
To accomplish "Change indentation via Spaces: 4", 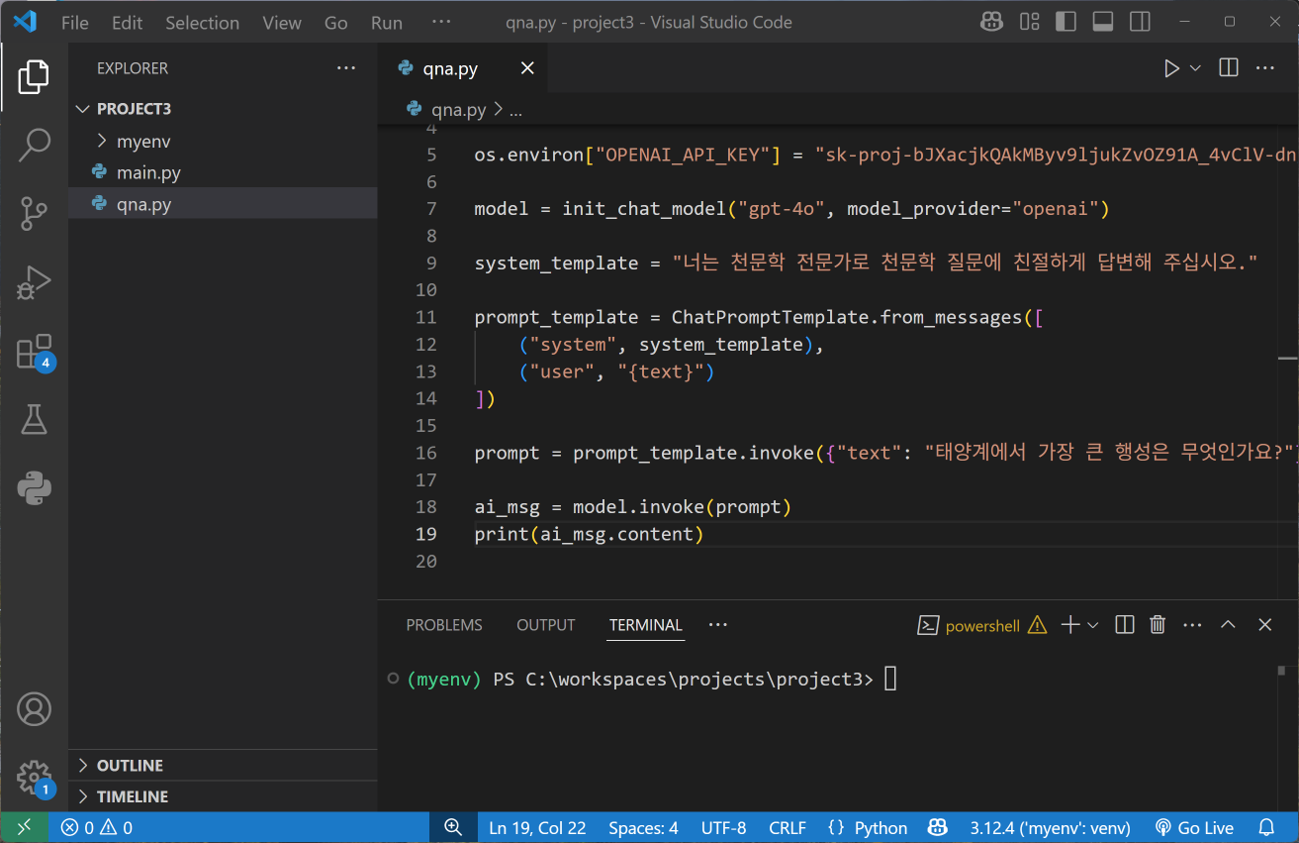I will point(643,828).
